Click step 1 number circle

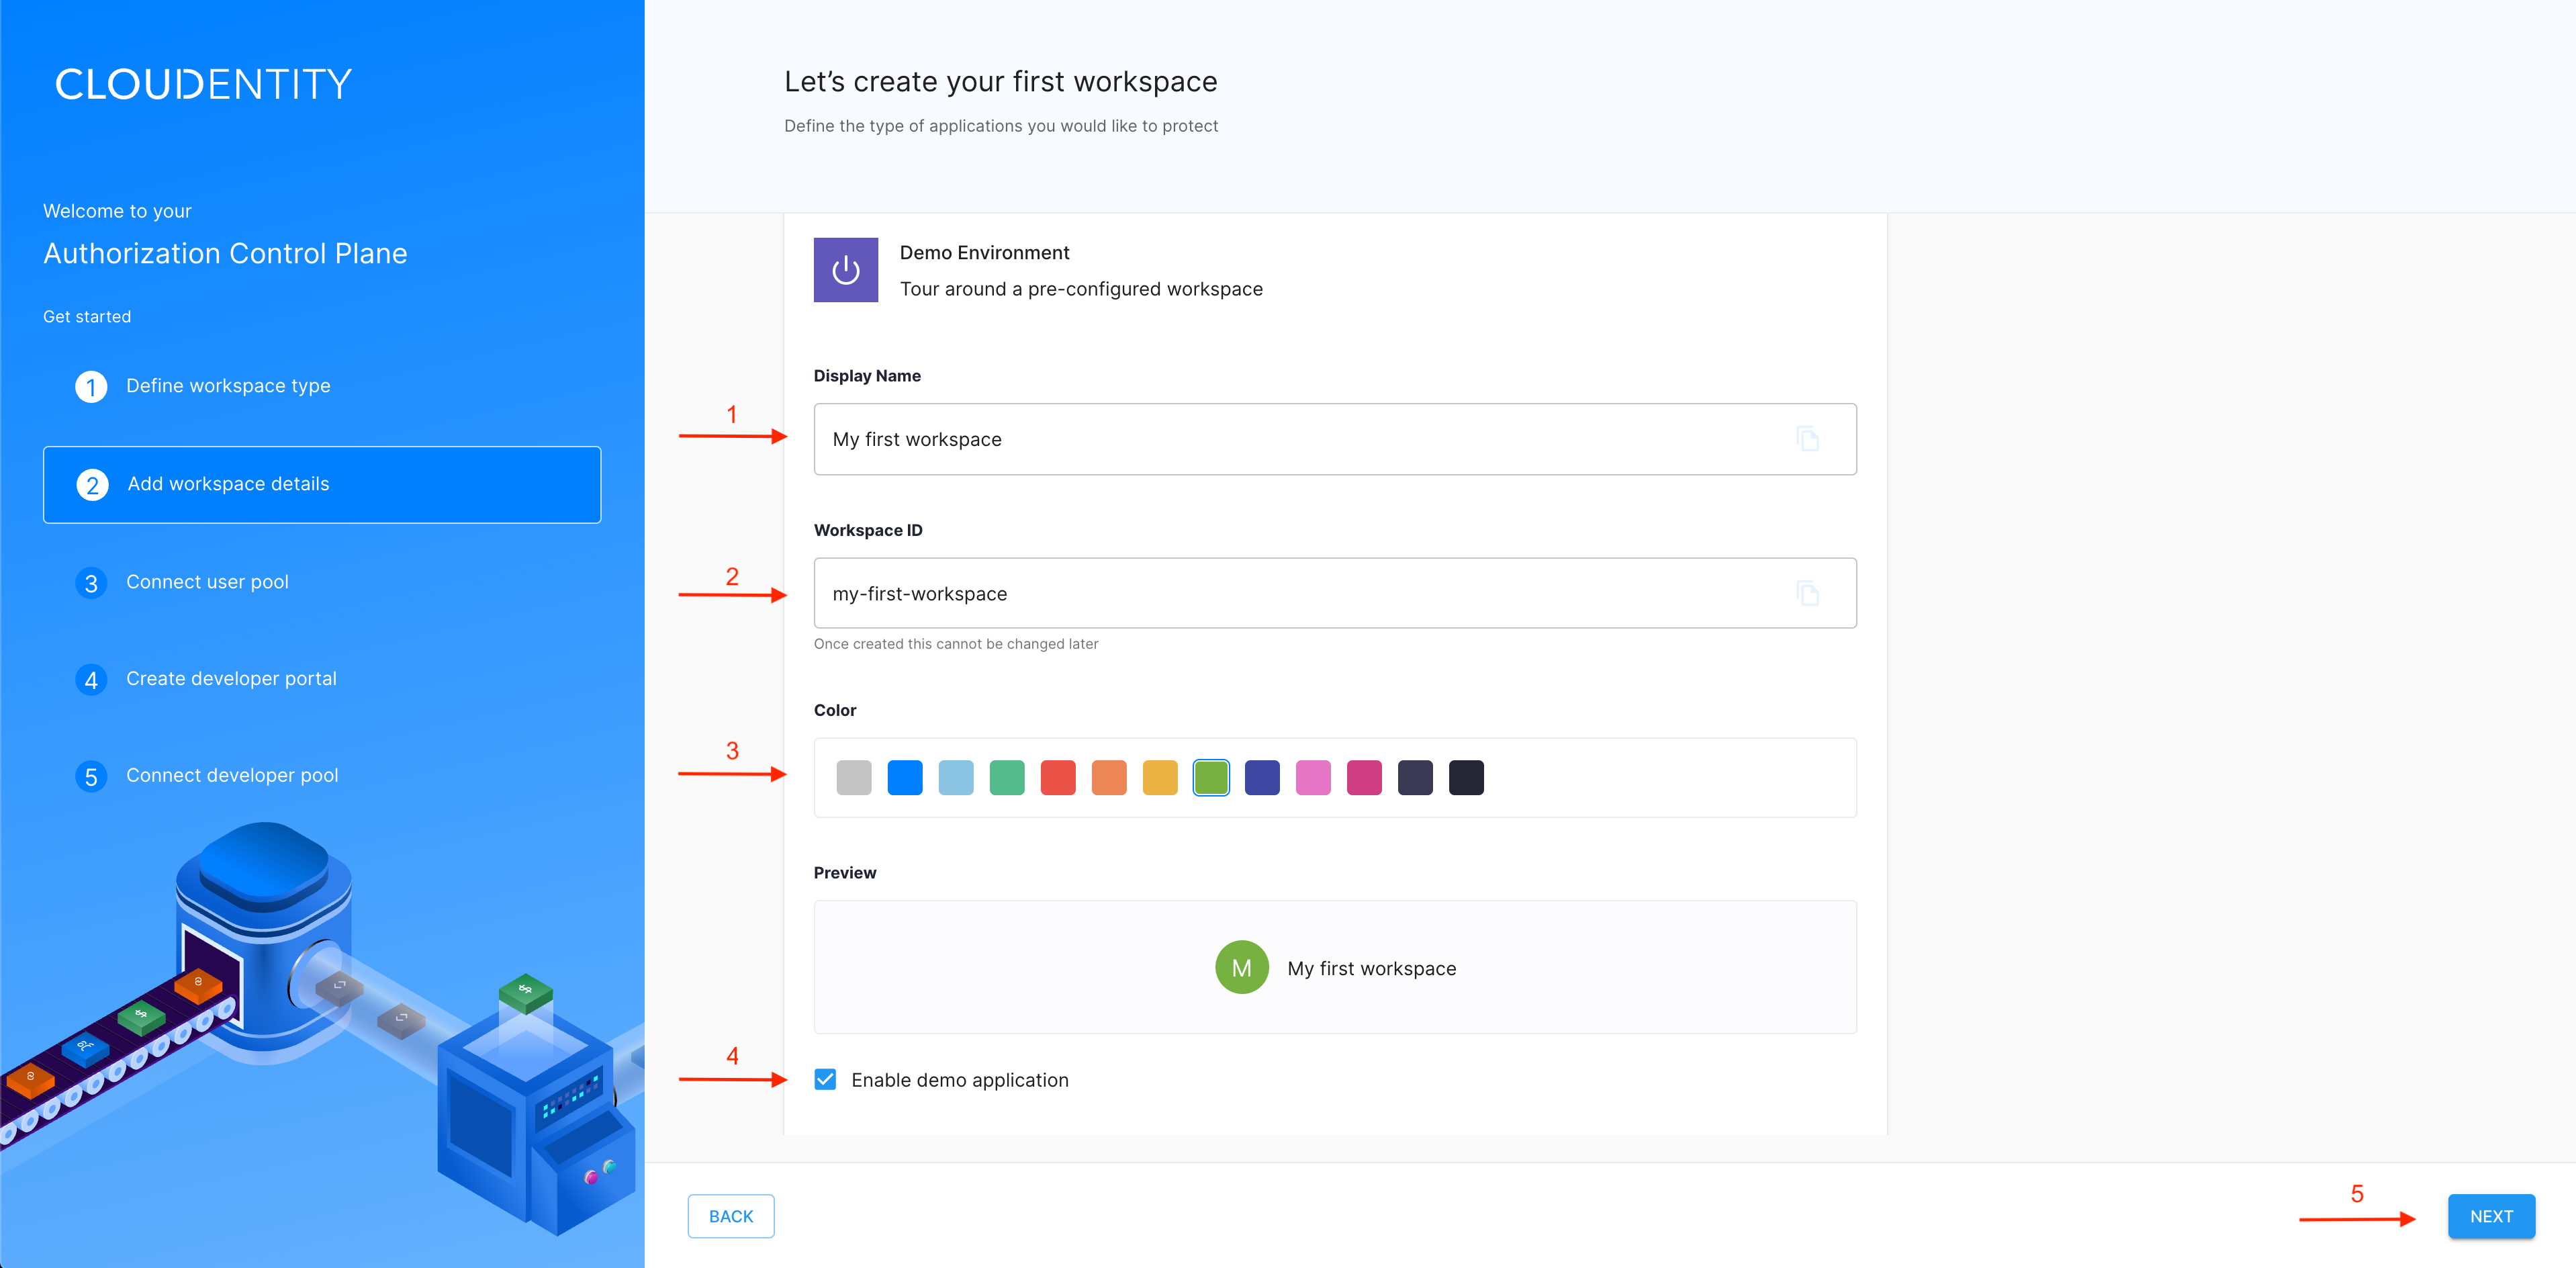91,387
